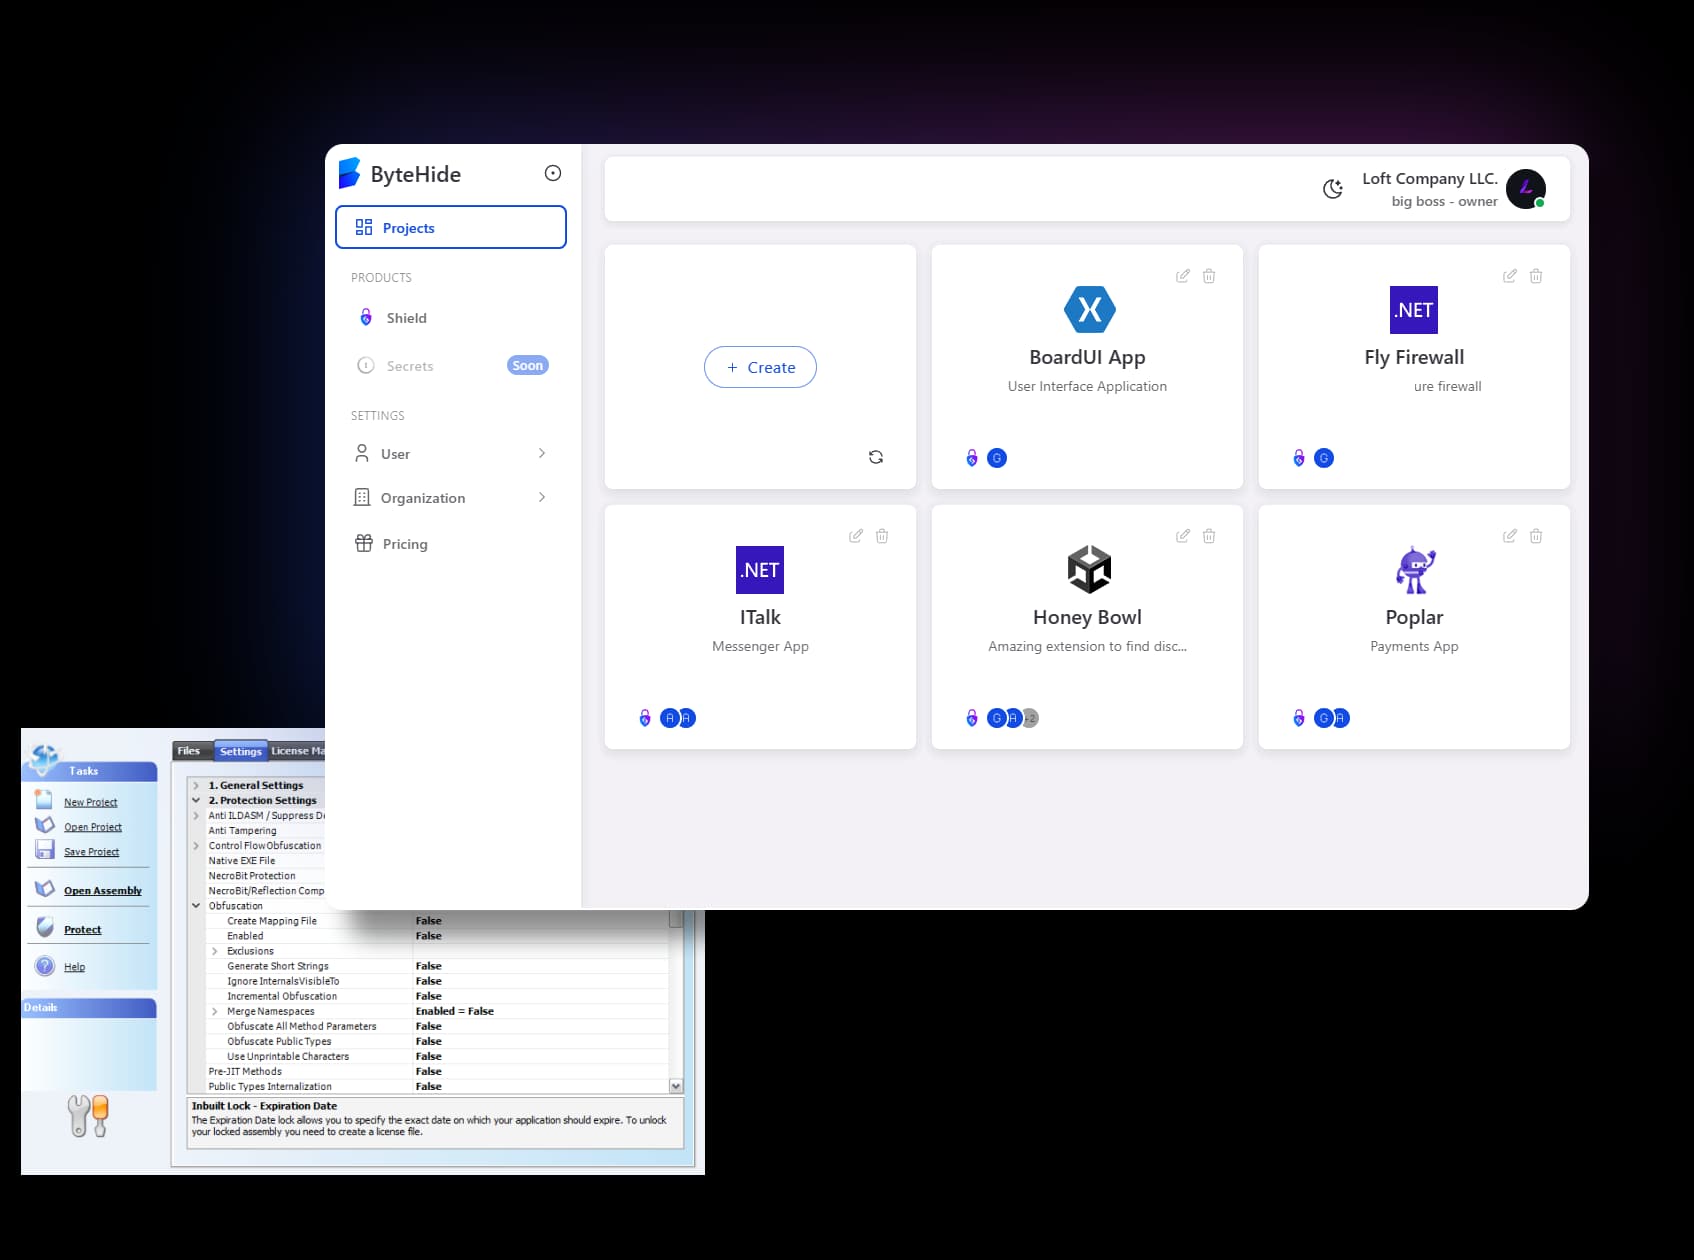
Task: Edit the BoardUI App project
Action: point(1183,276)
